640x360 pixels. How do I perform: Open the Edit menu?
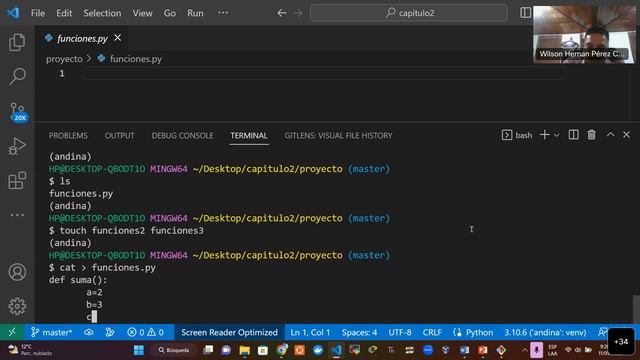[64, 13]
